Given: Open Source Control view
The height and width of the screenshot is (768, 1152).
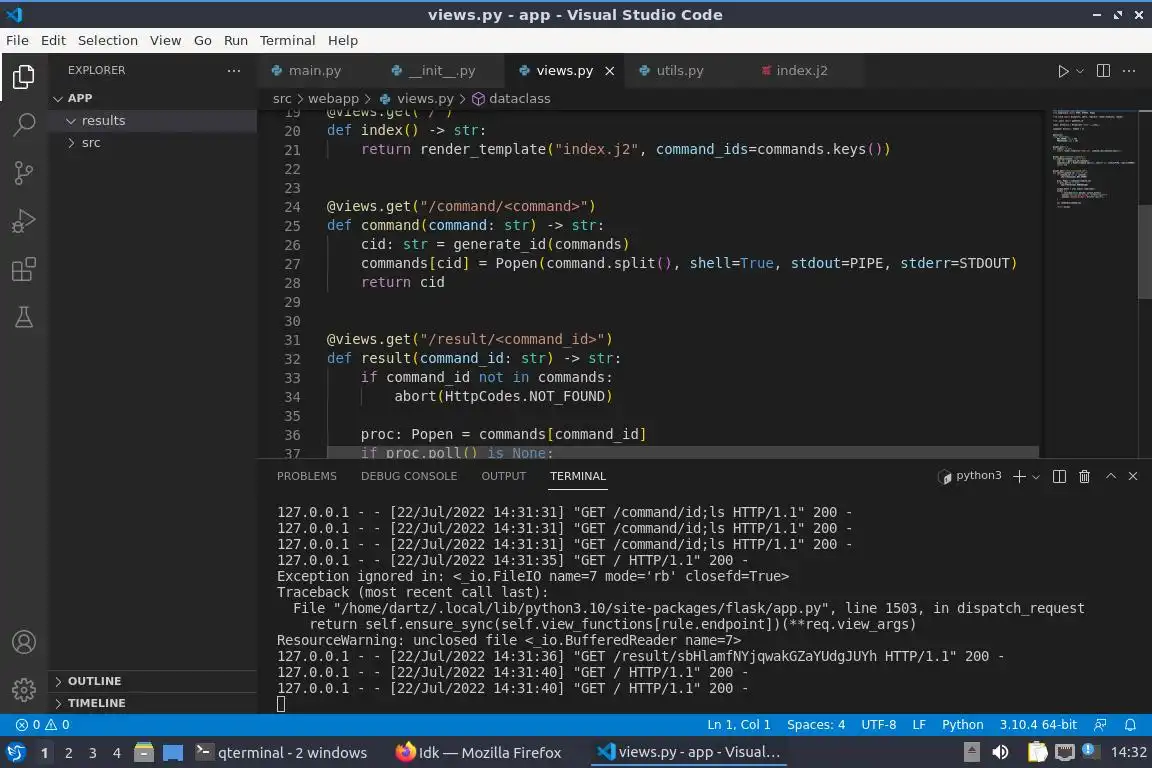Looking at the screenshot, I should pos(24,173).
